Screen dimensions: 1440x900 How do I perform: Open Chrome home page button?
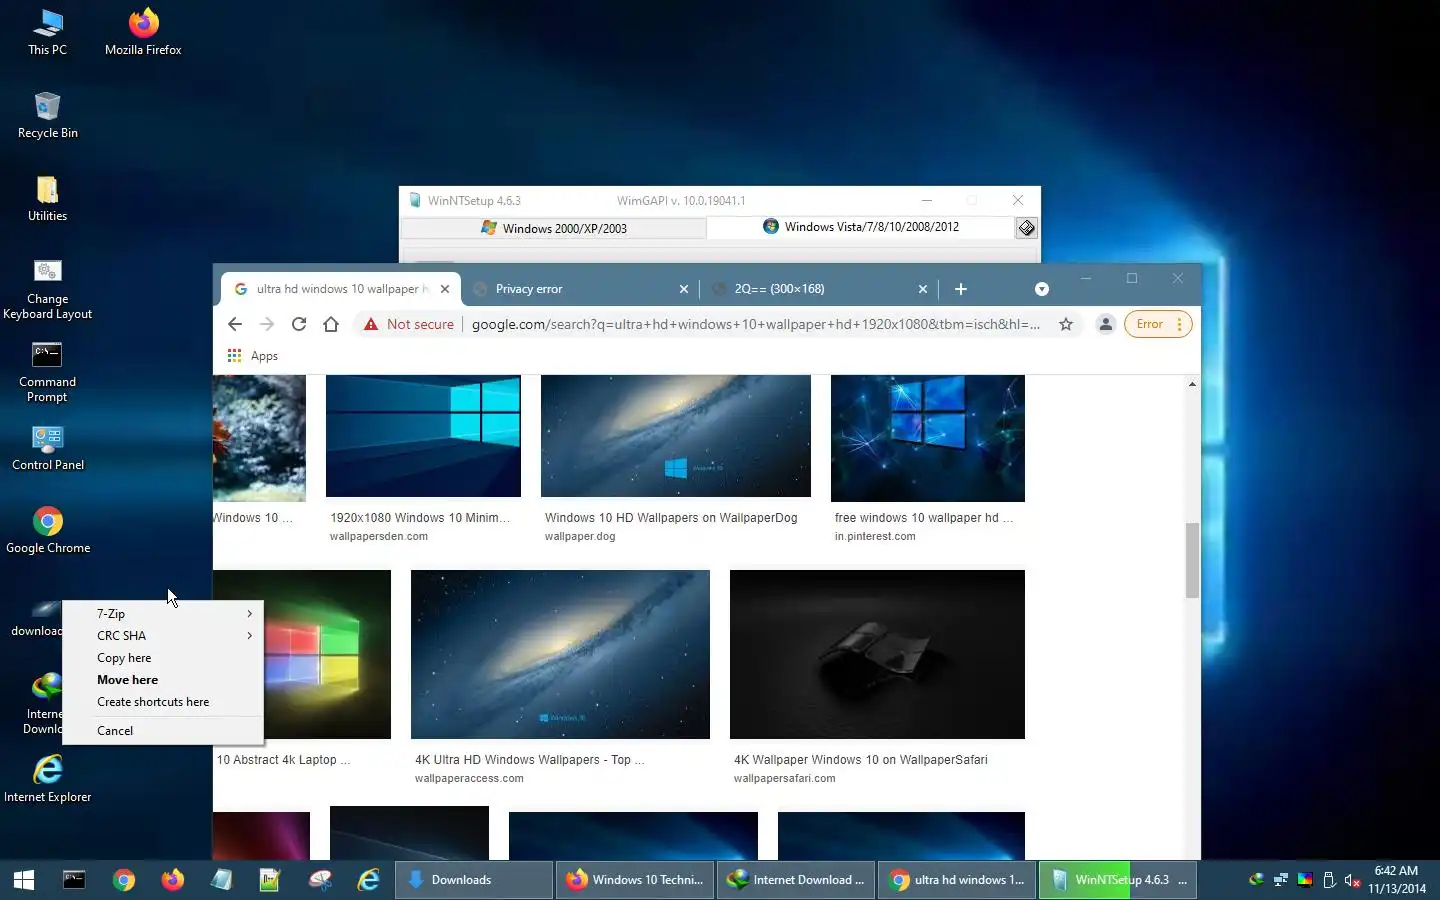click(331, 324)
